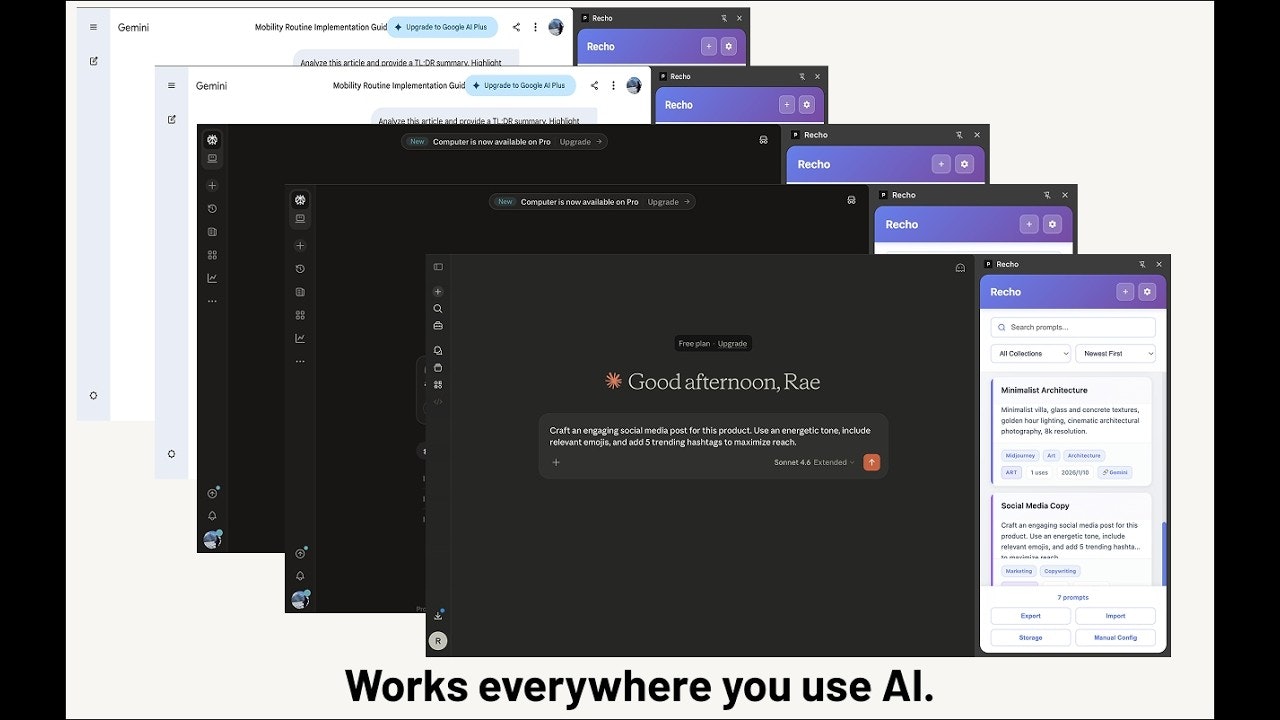Open Chats in the Claude sidebar
Viewport: 1280px width, 720px height.
tap(438, 350)
